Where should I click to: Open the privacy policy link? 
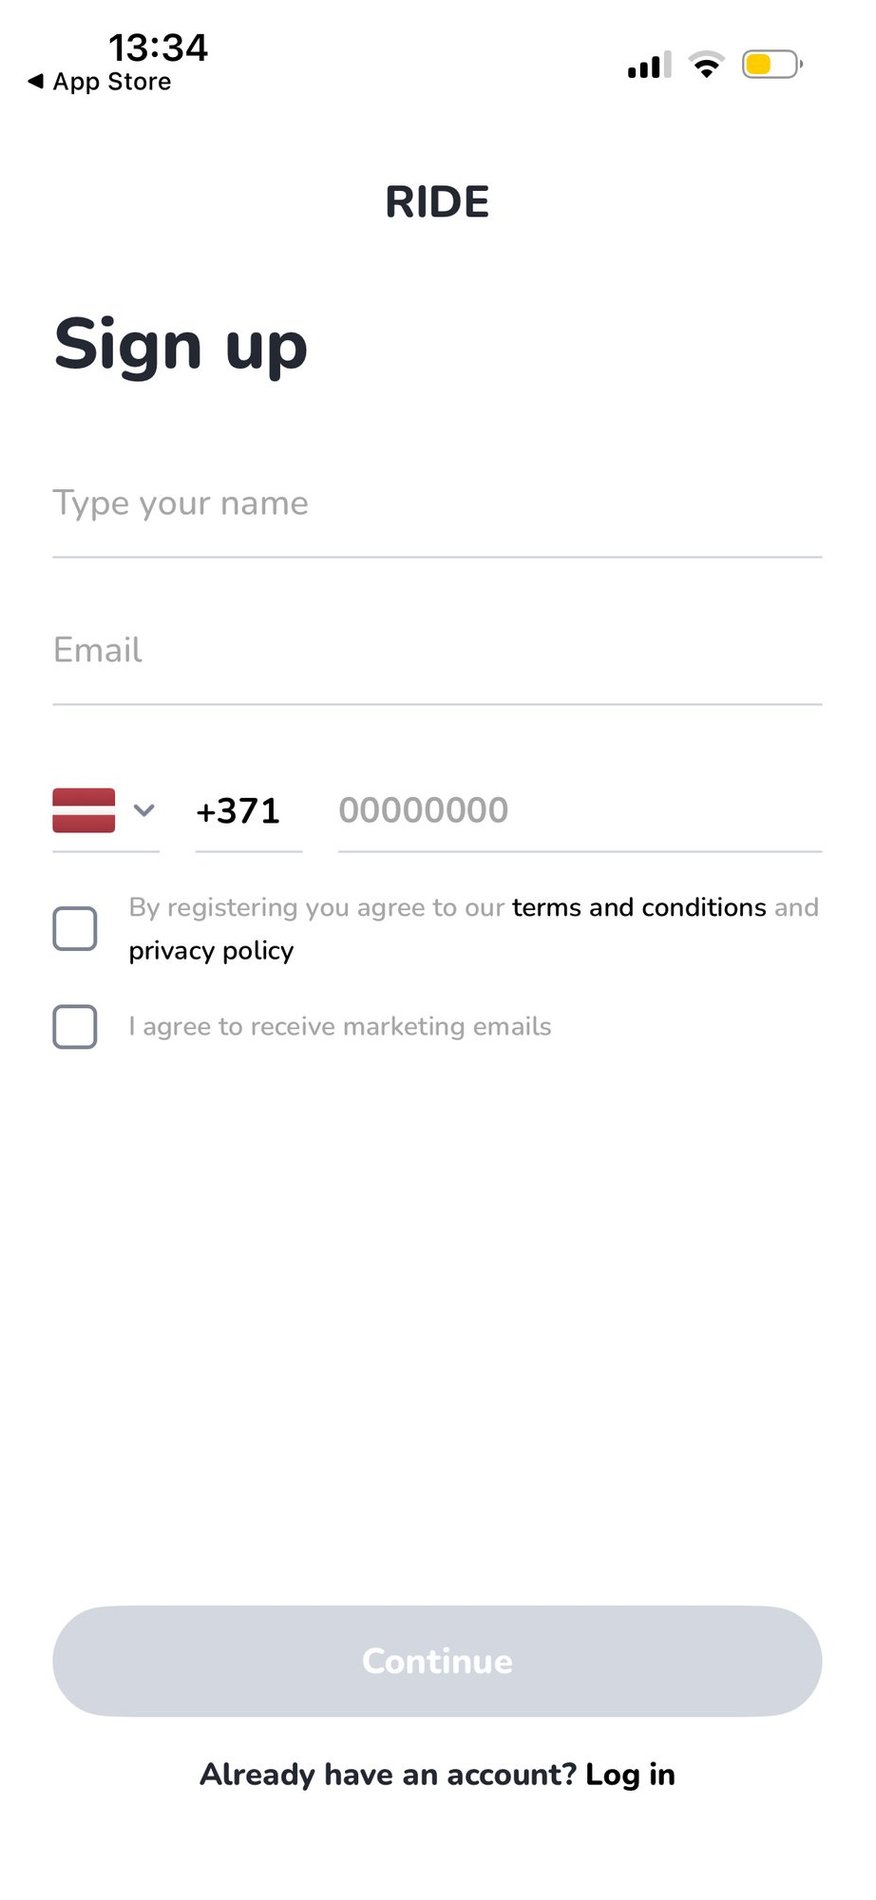[x=211, y=950]
